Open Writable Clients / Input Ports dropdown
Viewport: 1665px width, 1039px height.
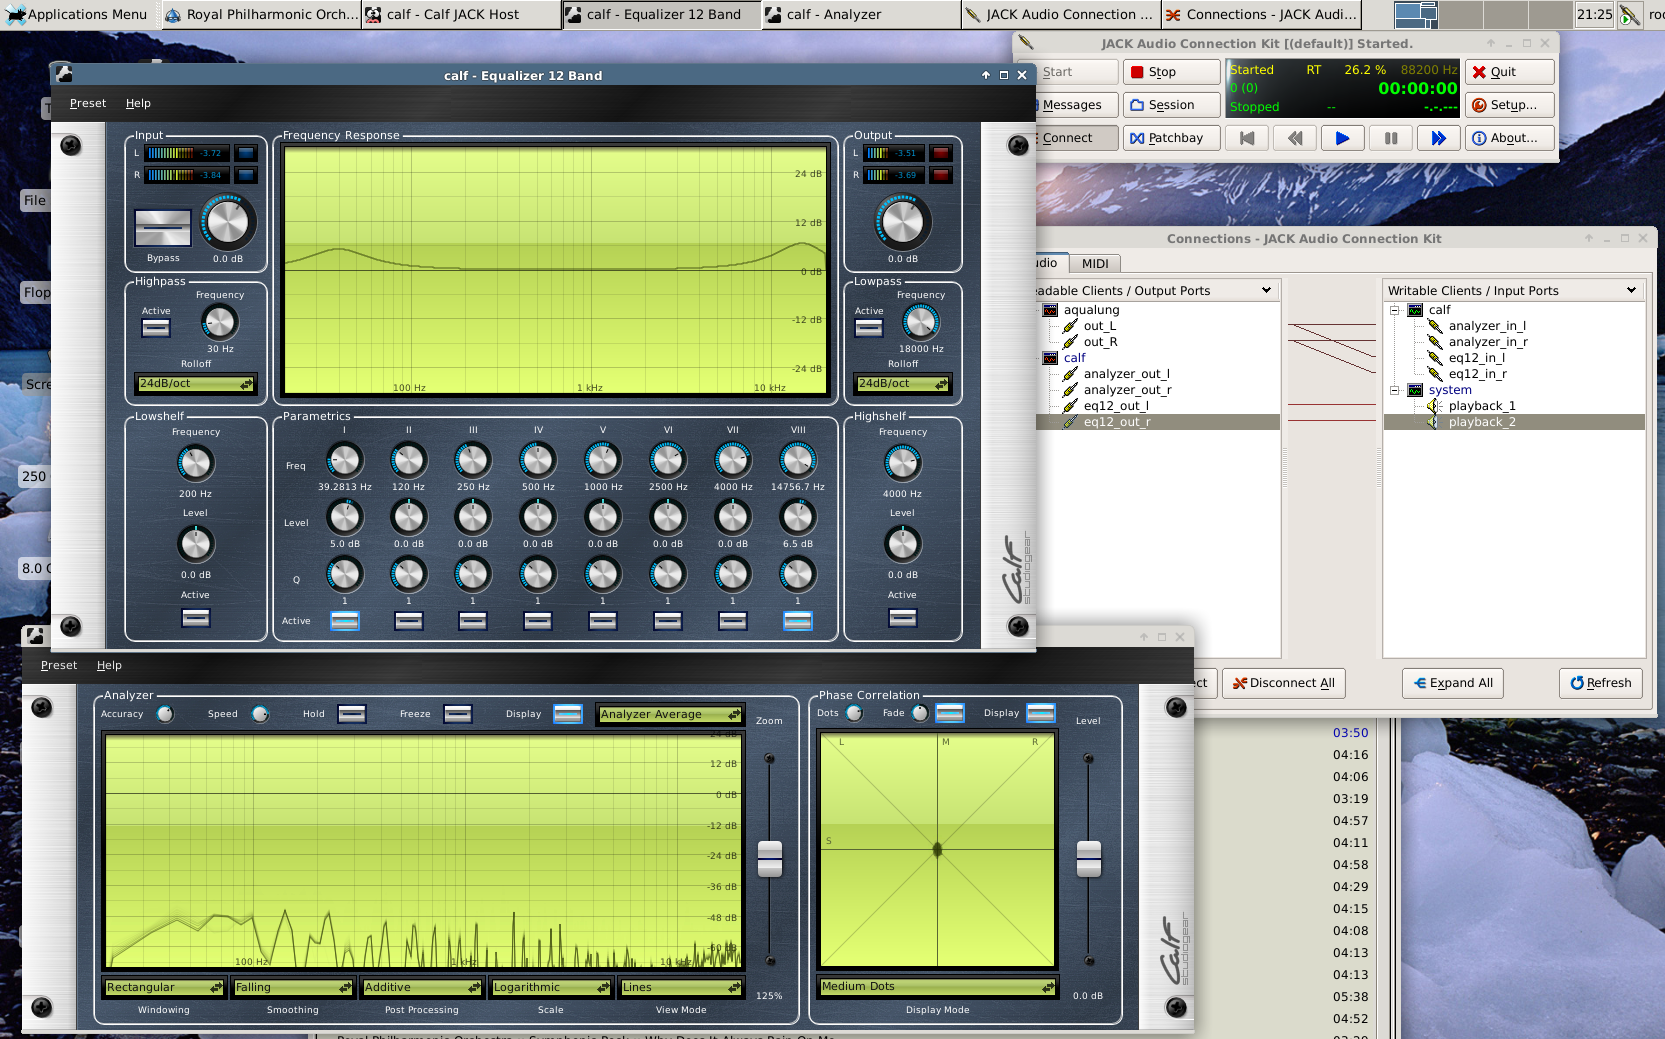[x=1514, y=290]
